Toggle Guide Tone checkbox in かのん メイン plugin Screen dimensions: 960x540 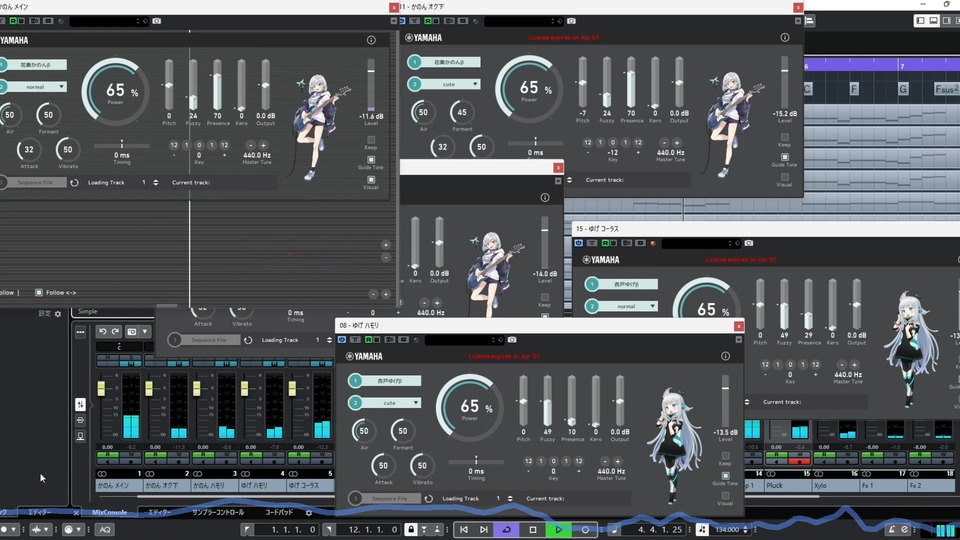coord(371,160)
